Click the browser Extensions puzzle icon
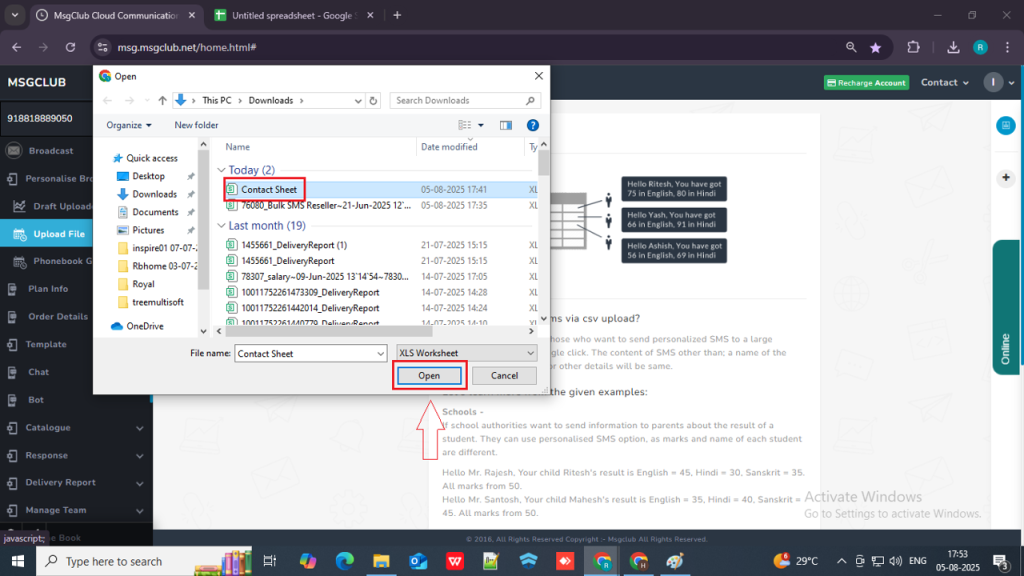 [913, 47]
